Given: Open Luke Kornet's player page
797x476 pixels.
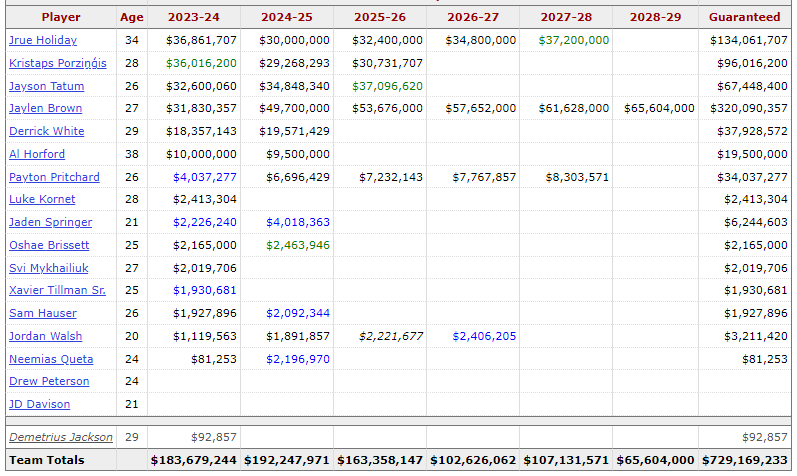Looking at the screenshot, I should point(42,199).
